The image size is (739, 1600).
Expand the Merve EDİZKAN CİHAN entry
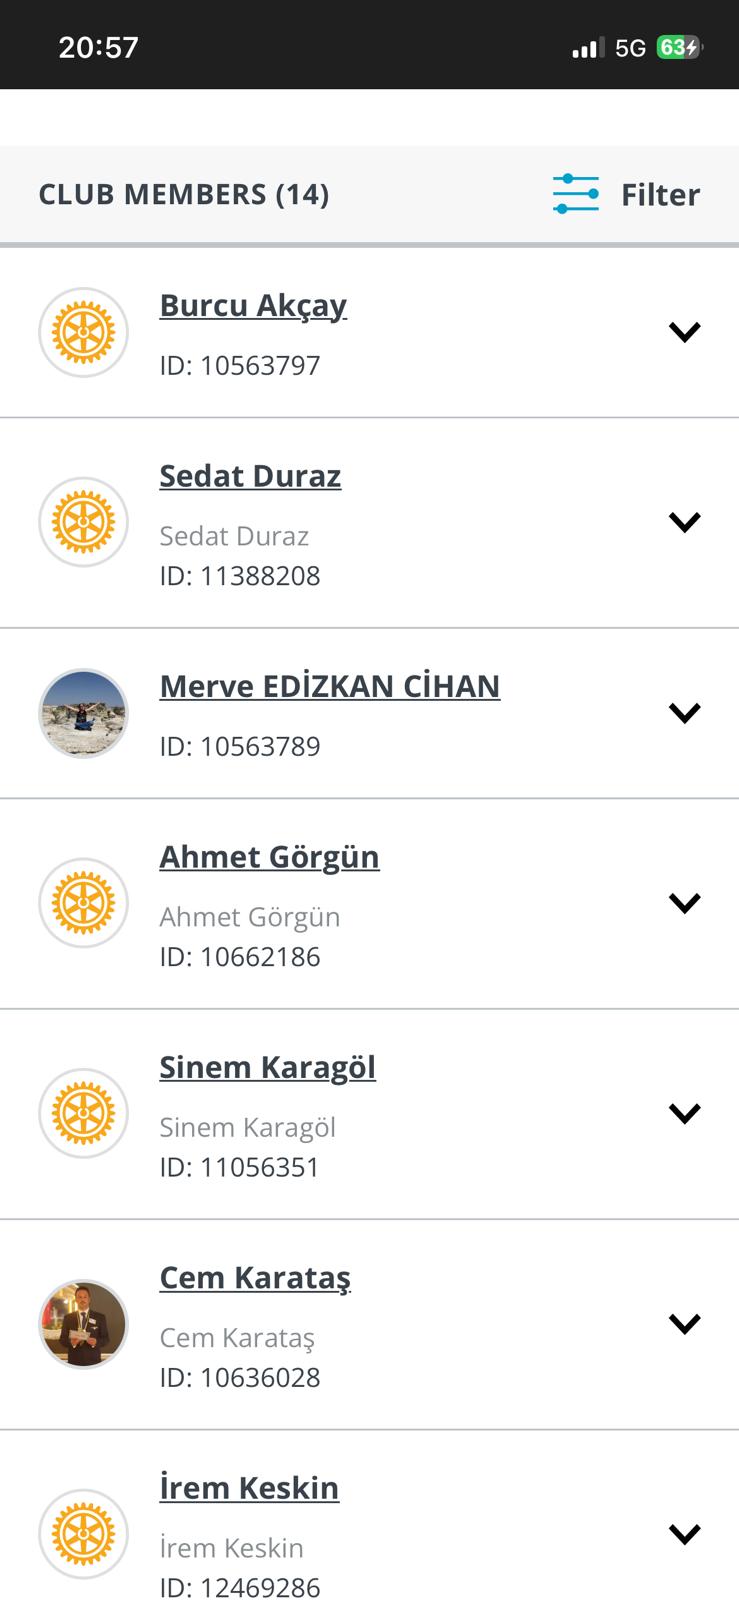point(684,713)
